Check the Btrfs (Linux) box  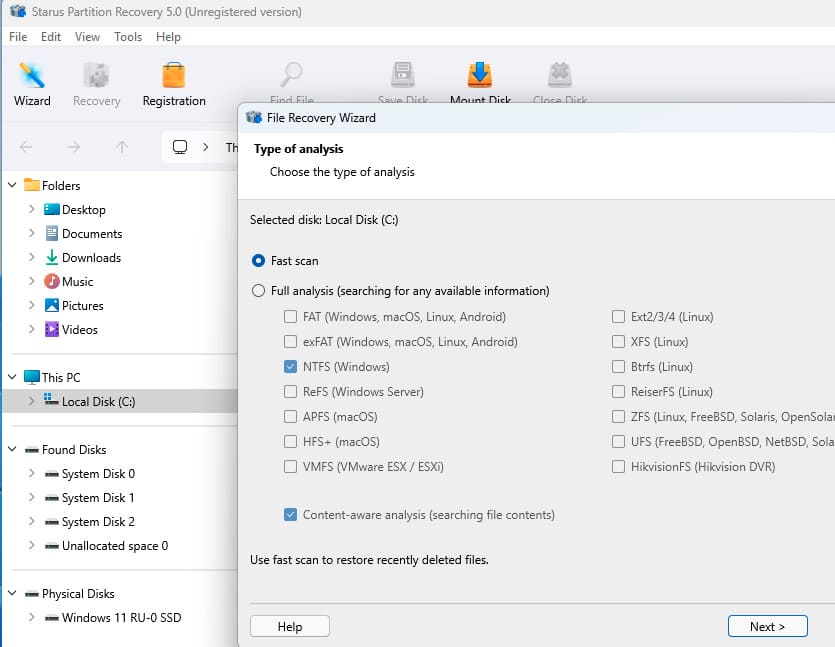click(x=618, y=366)
